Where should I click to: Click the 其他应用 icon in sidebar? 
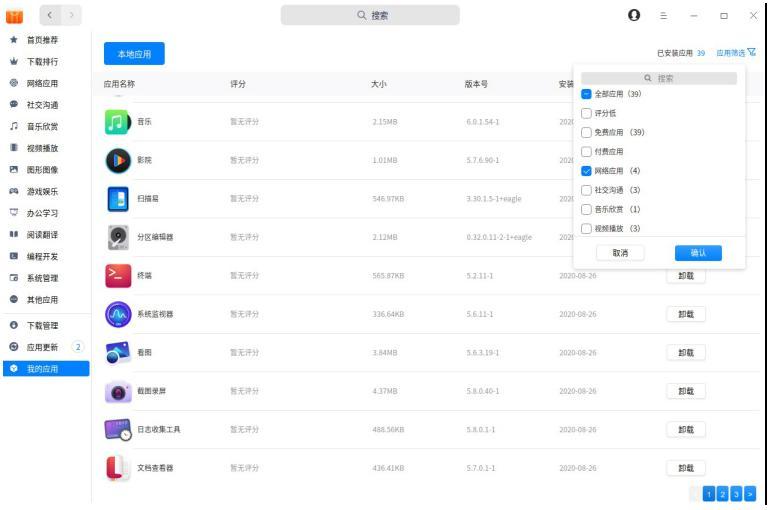click(14, 299)
